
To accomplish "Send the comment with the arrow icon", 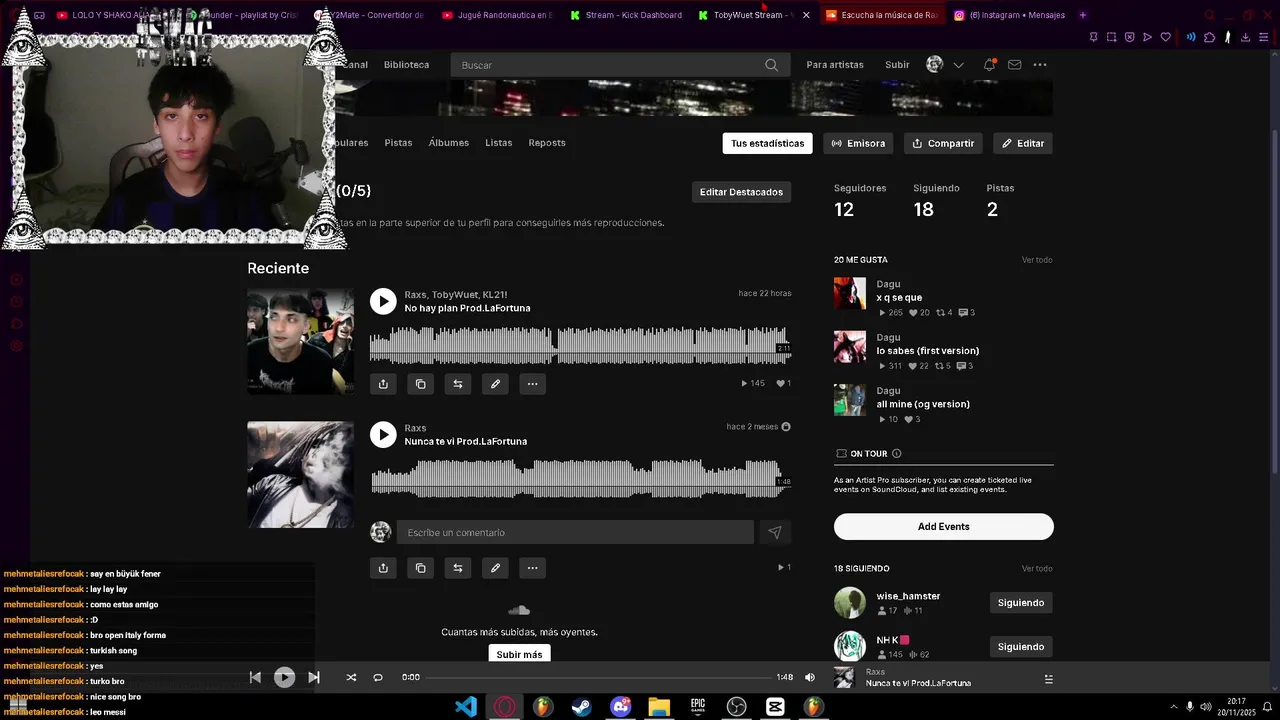I will point(775,533).
